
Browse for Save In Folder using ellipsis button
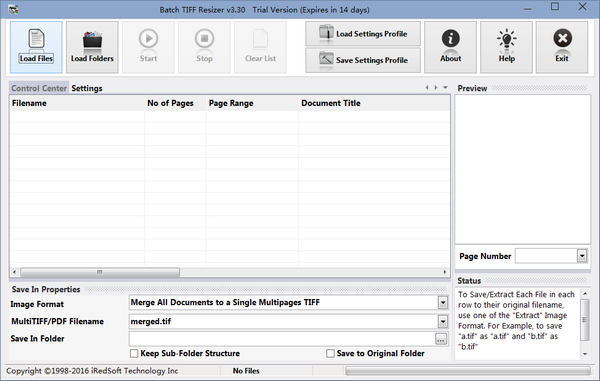point(441,339)
